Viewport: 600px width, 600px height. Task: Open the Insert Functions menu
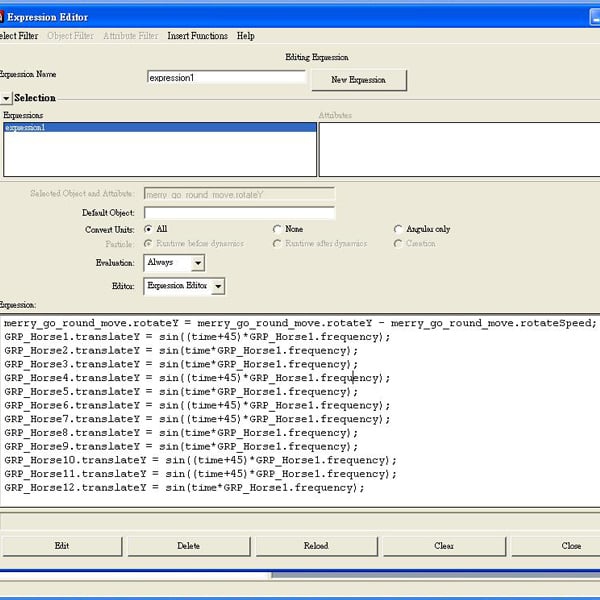[x=197, y=36]
